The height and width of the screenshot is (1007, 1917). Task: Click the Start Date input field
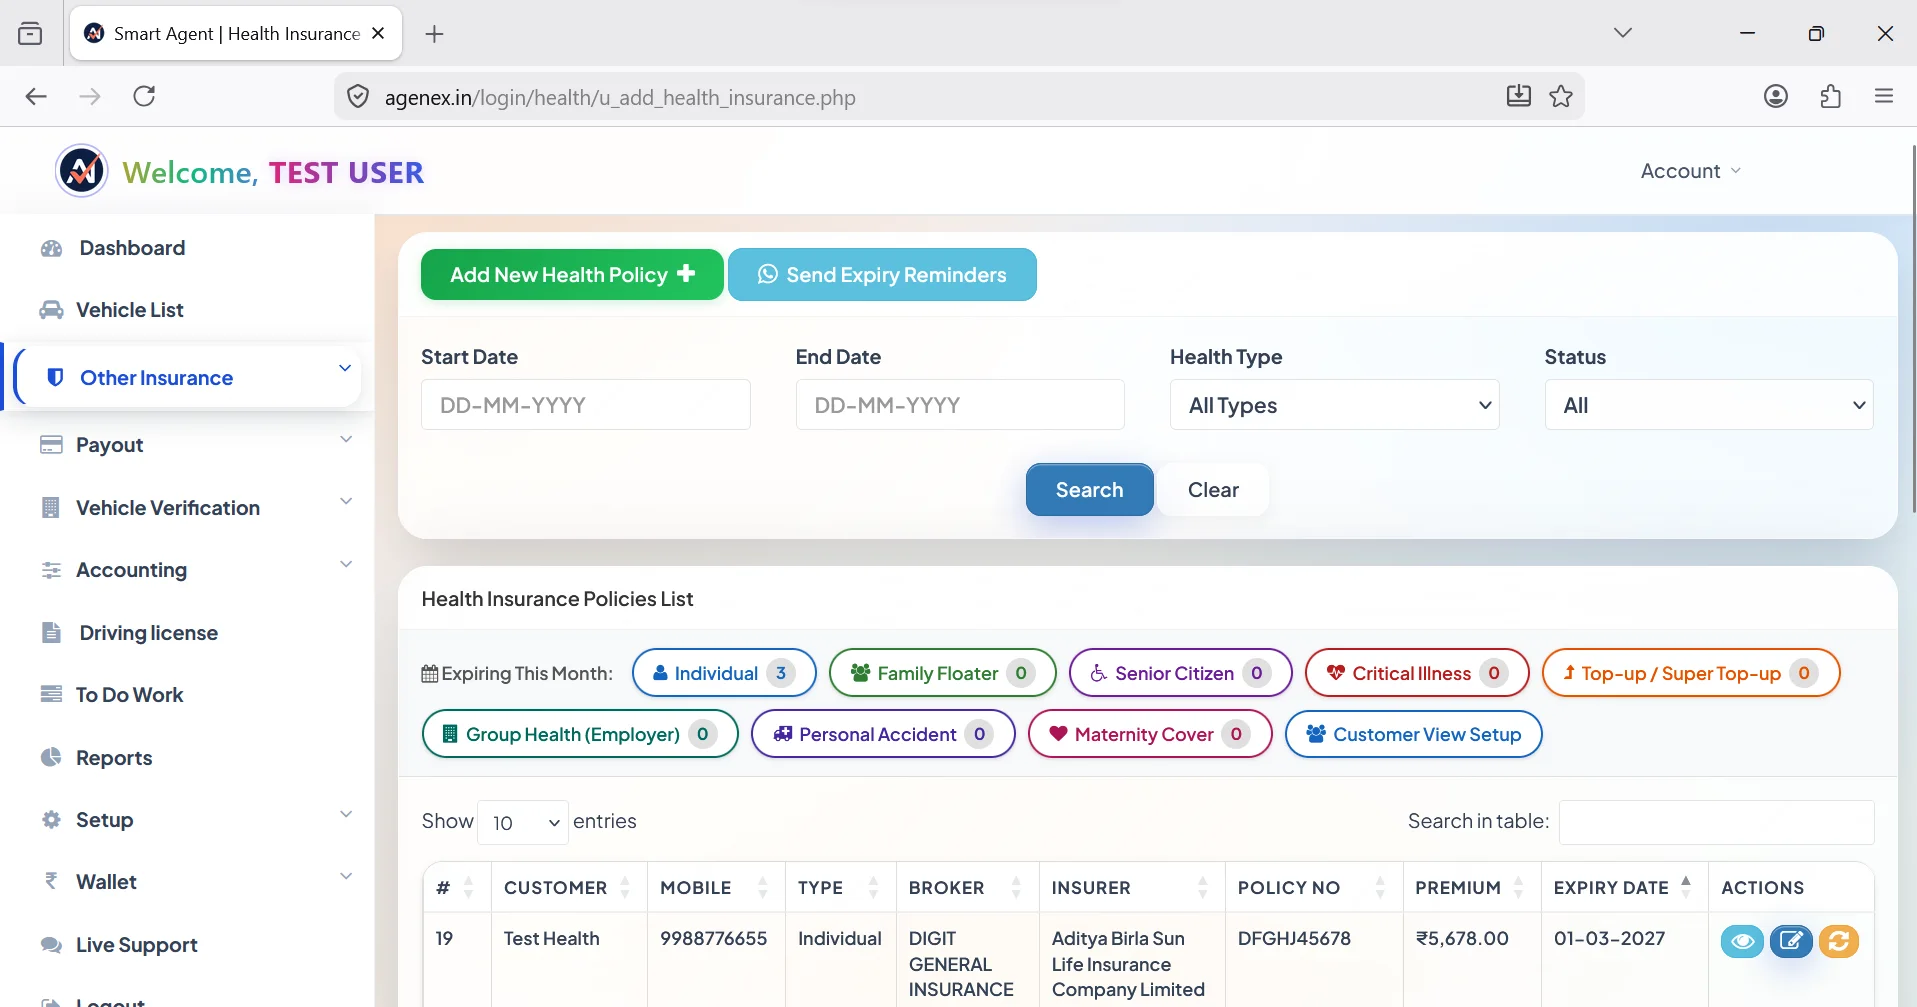click(x=586, y=405)
